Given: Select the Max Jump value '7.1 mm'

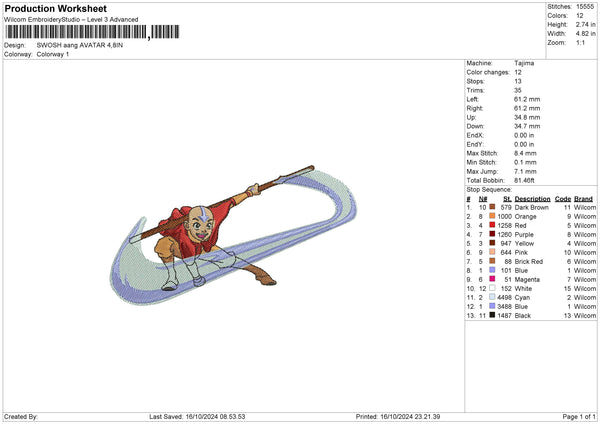Looking at the screenshot, I should (x=525, y=171).
